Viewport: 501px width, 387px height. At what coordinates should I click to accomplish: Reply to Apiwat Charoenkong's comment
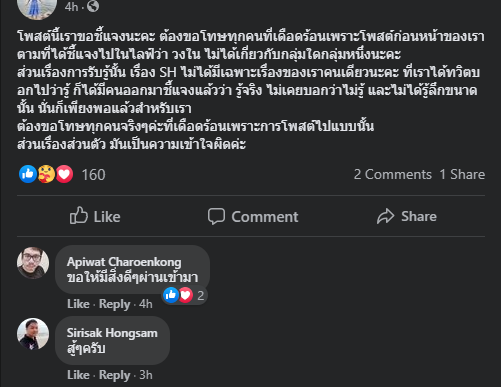tap(114, 304)
